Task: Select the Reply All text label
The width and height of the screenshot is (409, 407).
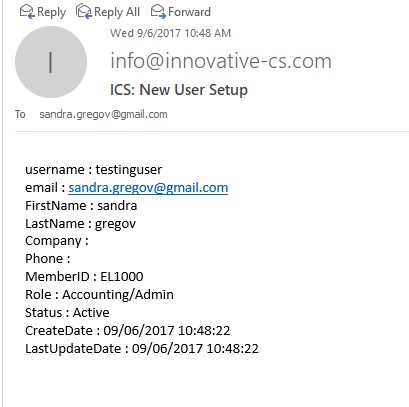Action: tap(117, 12)
